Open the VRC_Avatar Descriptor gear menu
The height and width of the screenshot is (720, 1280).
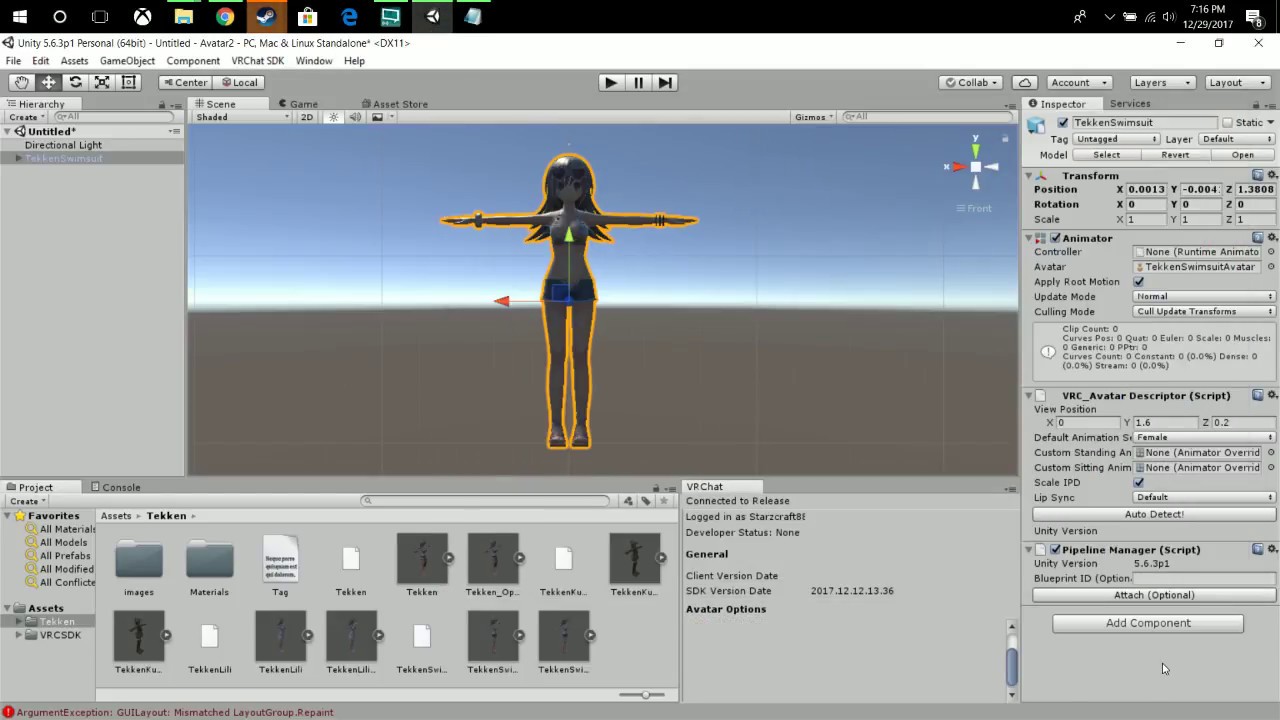[1272, 395]
